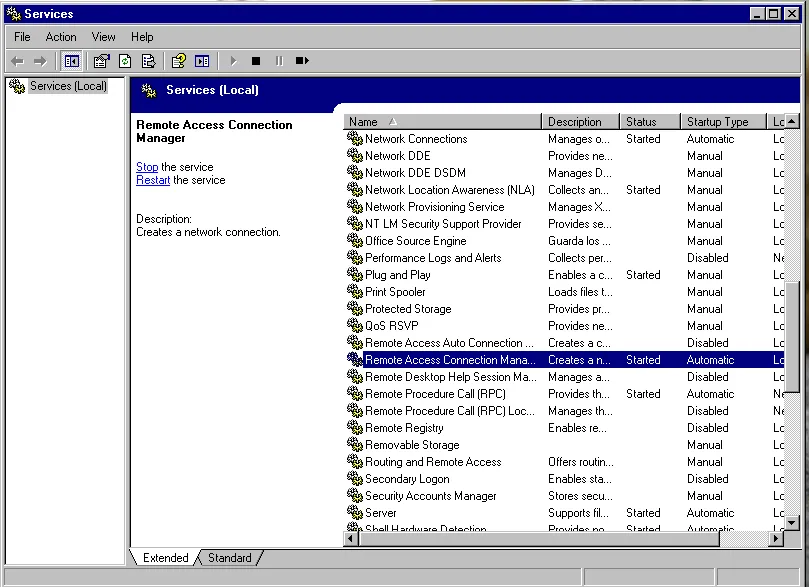Click the Stop the service link
809x587 pixels.
147,167
